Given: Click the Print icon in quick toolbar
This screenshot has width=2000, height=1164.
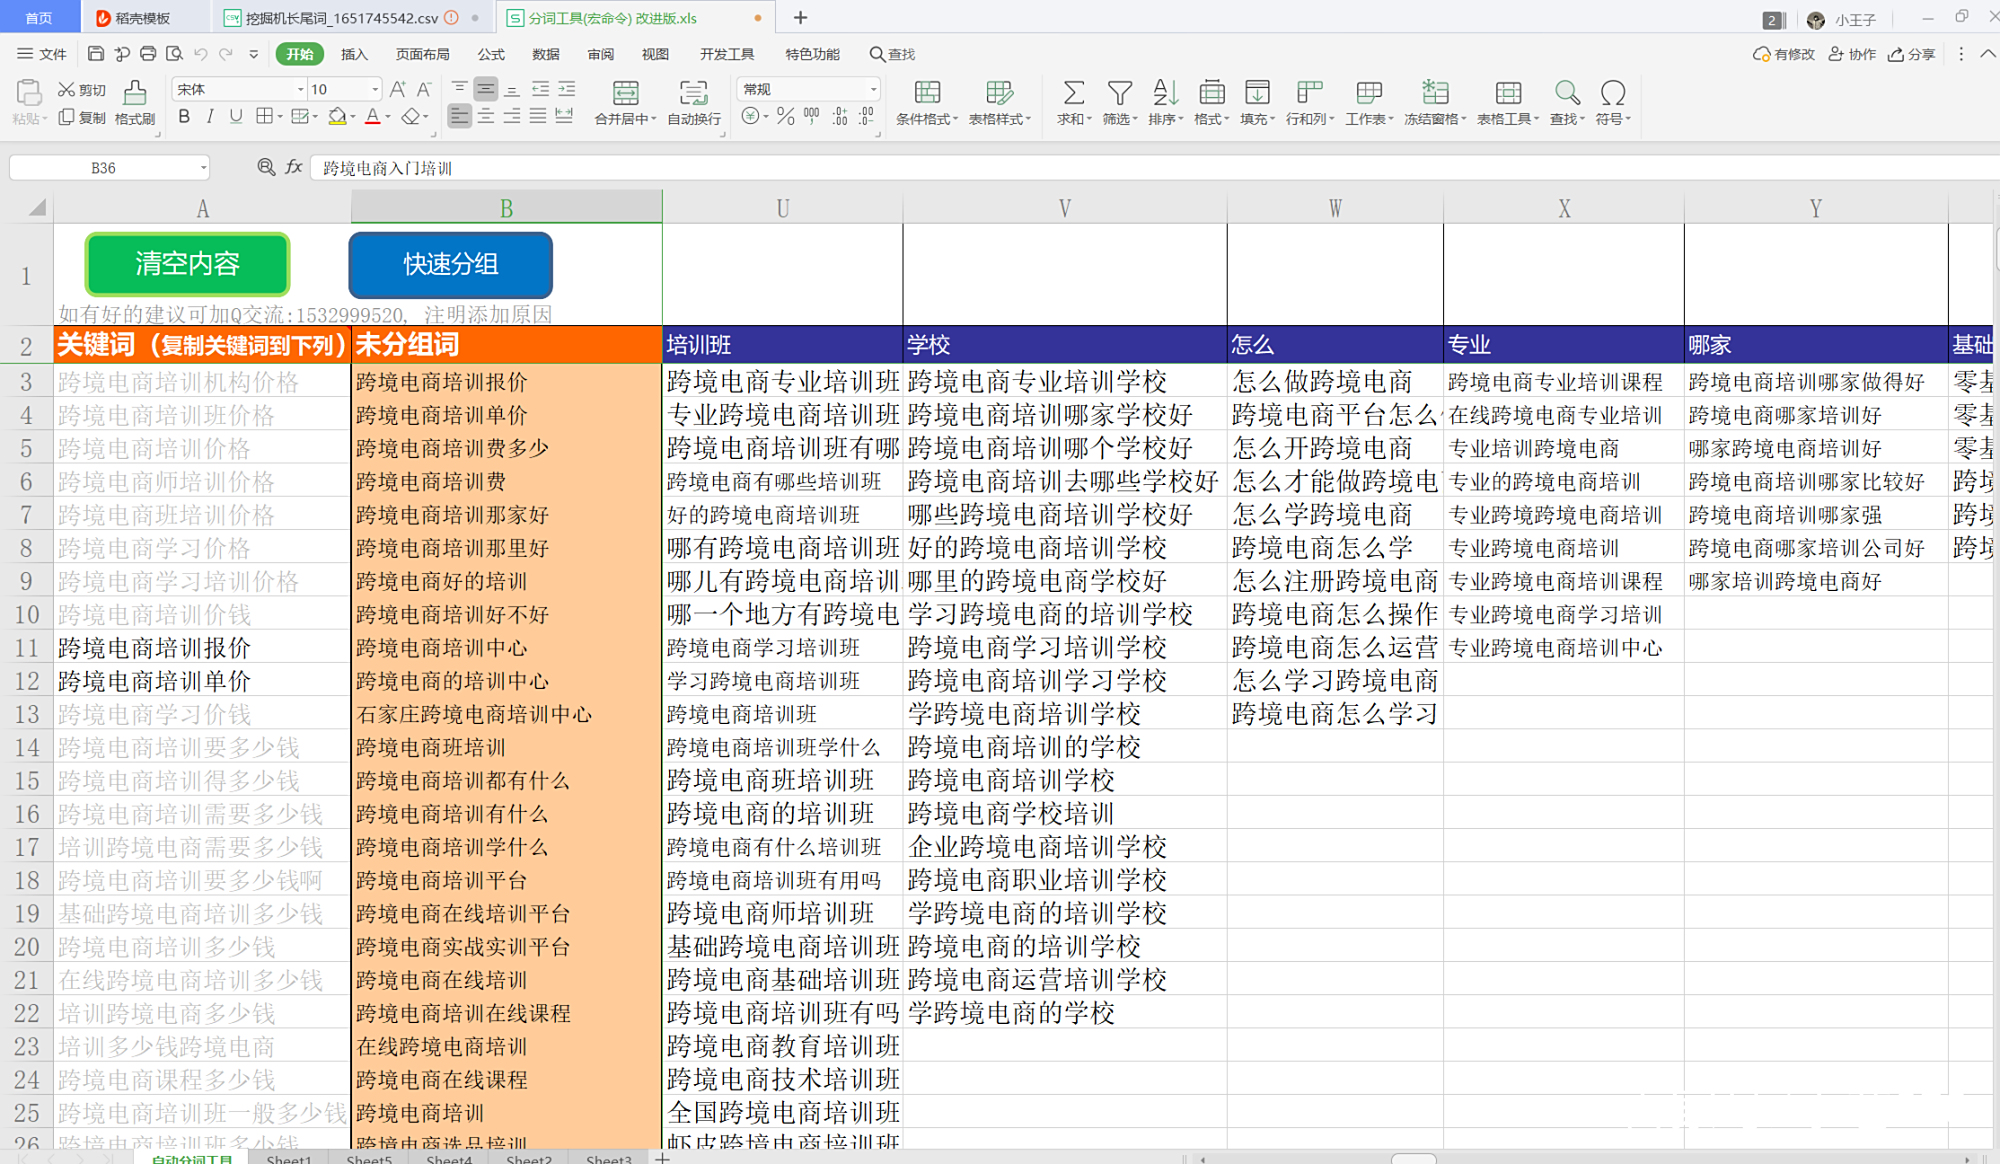Looking at the screenshot, I should pyautogui.click(x=148, y=54).
